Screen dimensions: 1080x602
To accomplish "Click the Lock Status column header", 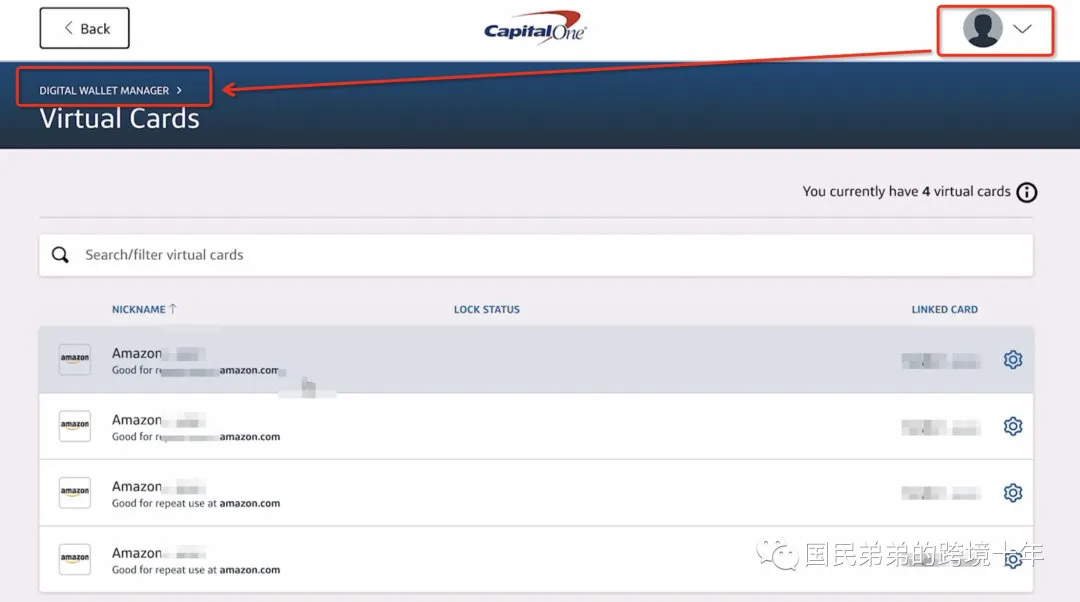I will pos(486,310).
